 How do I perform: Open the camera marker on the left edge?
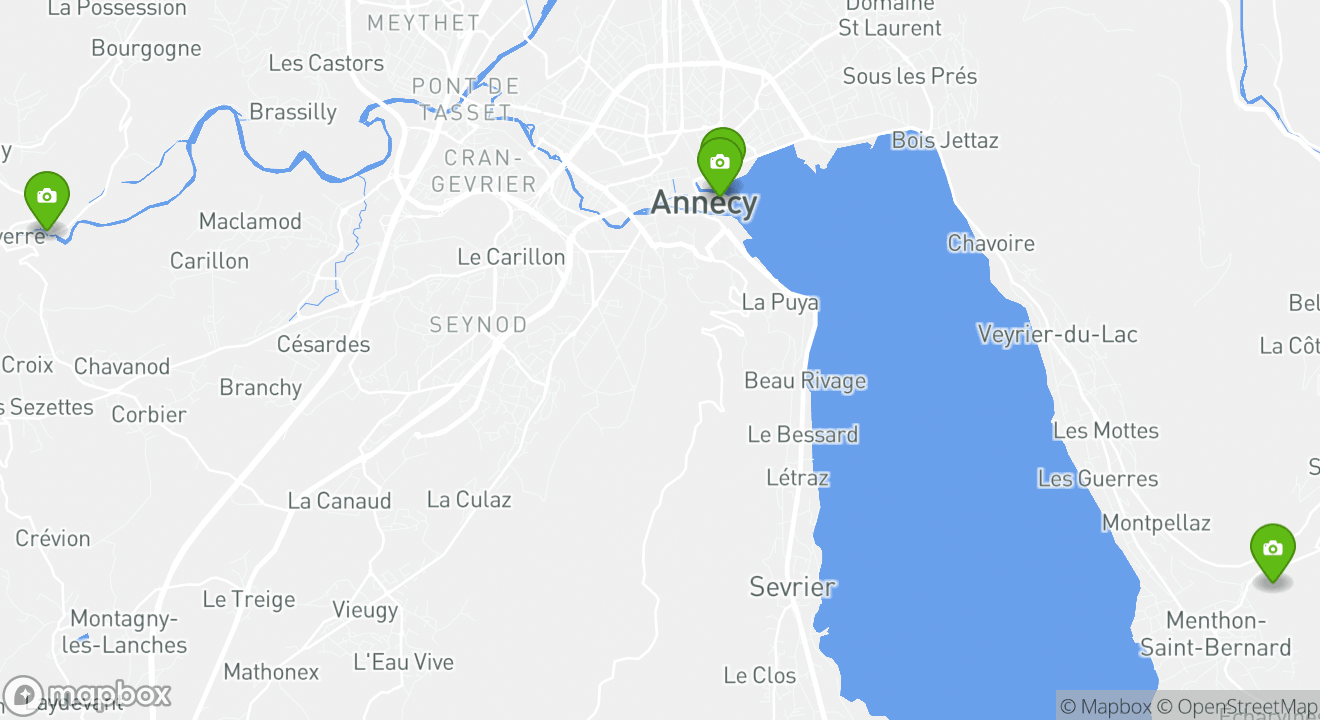46,199
